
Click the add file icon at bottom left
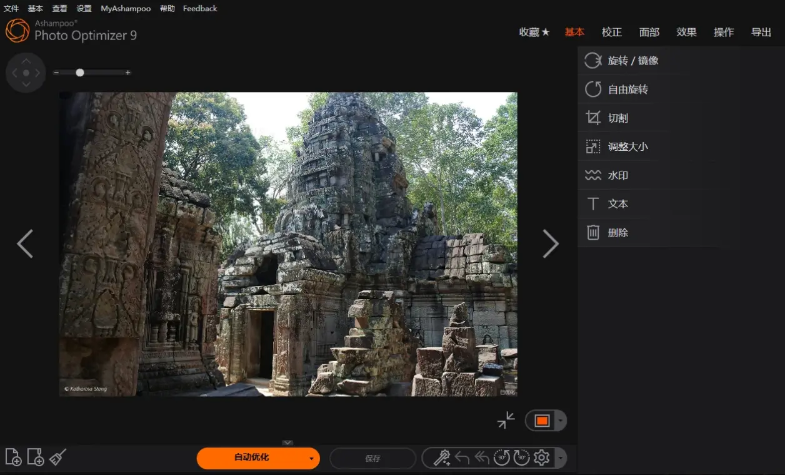(x=13, y=458)
